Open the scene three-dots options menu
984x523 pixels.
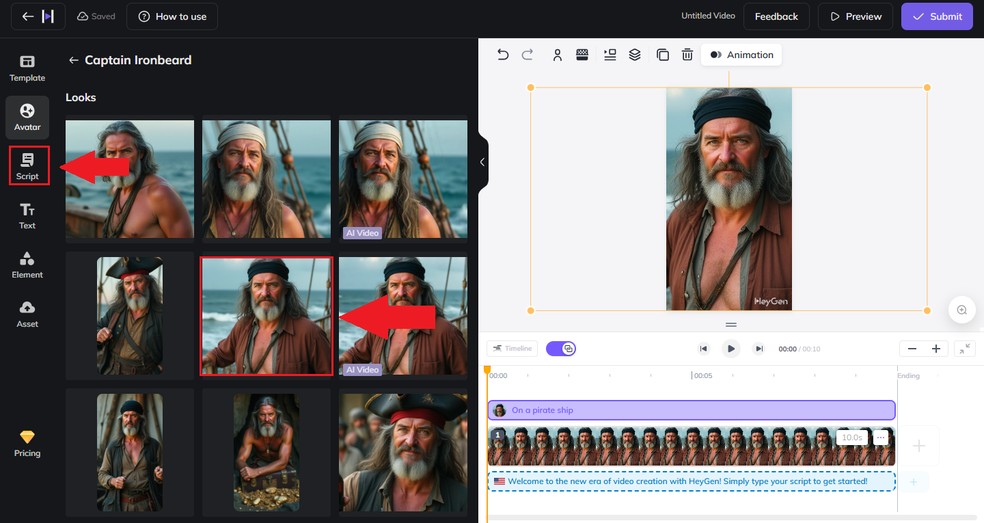tap(880, 438)
